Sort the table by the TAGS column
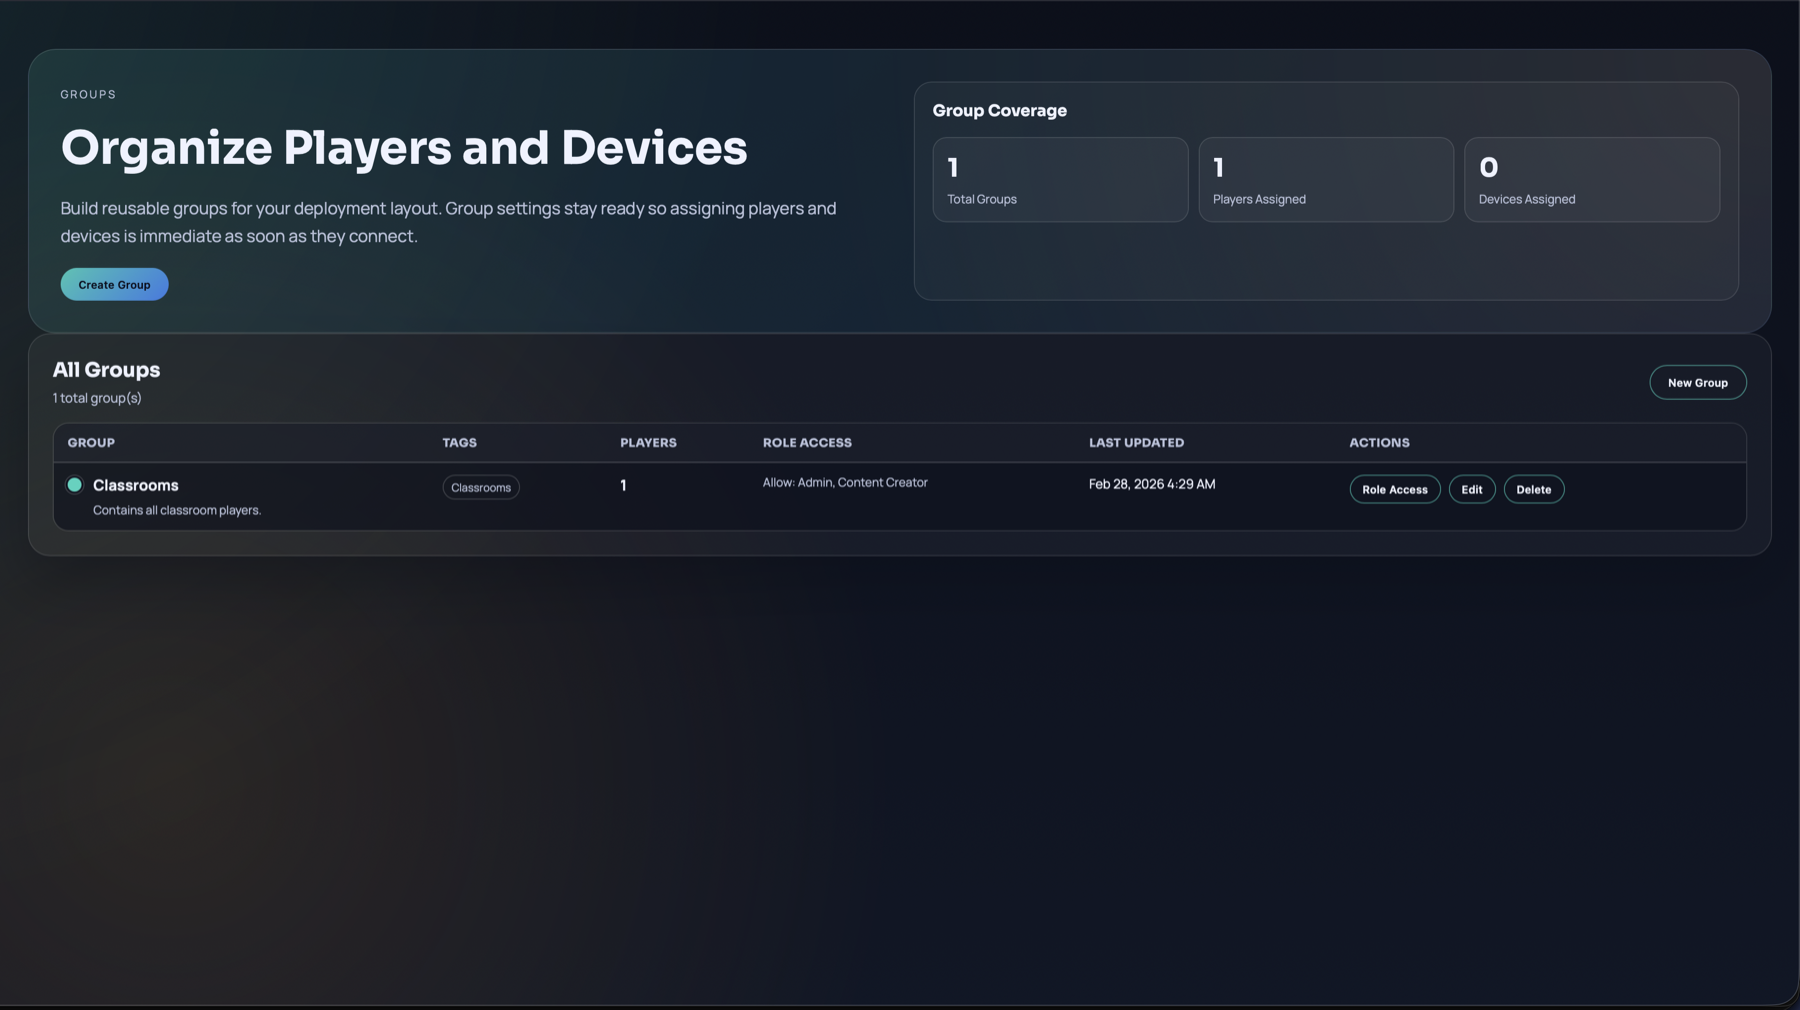This screenshot has height=1010, width=1800. click(x=459, y=442)
